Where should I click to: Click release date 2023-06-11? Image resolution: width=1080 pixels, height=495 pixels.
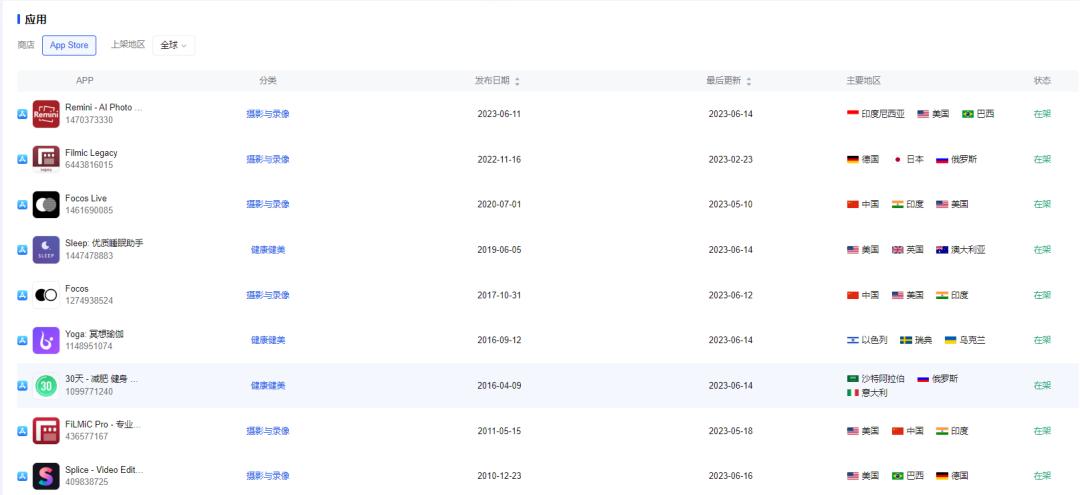click(499, 114)
